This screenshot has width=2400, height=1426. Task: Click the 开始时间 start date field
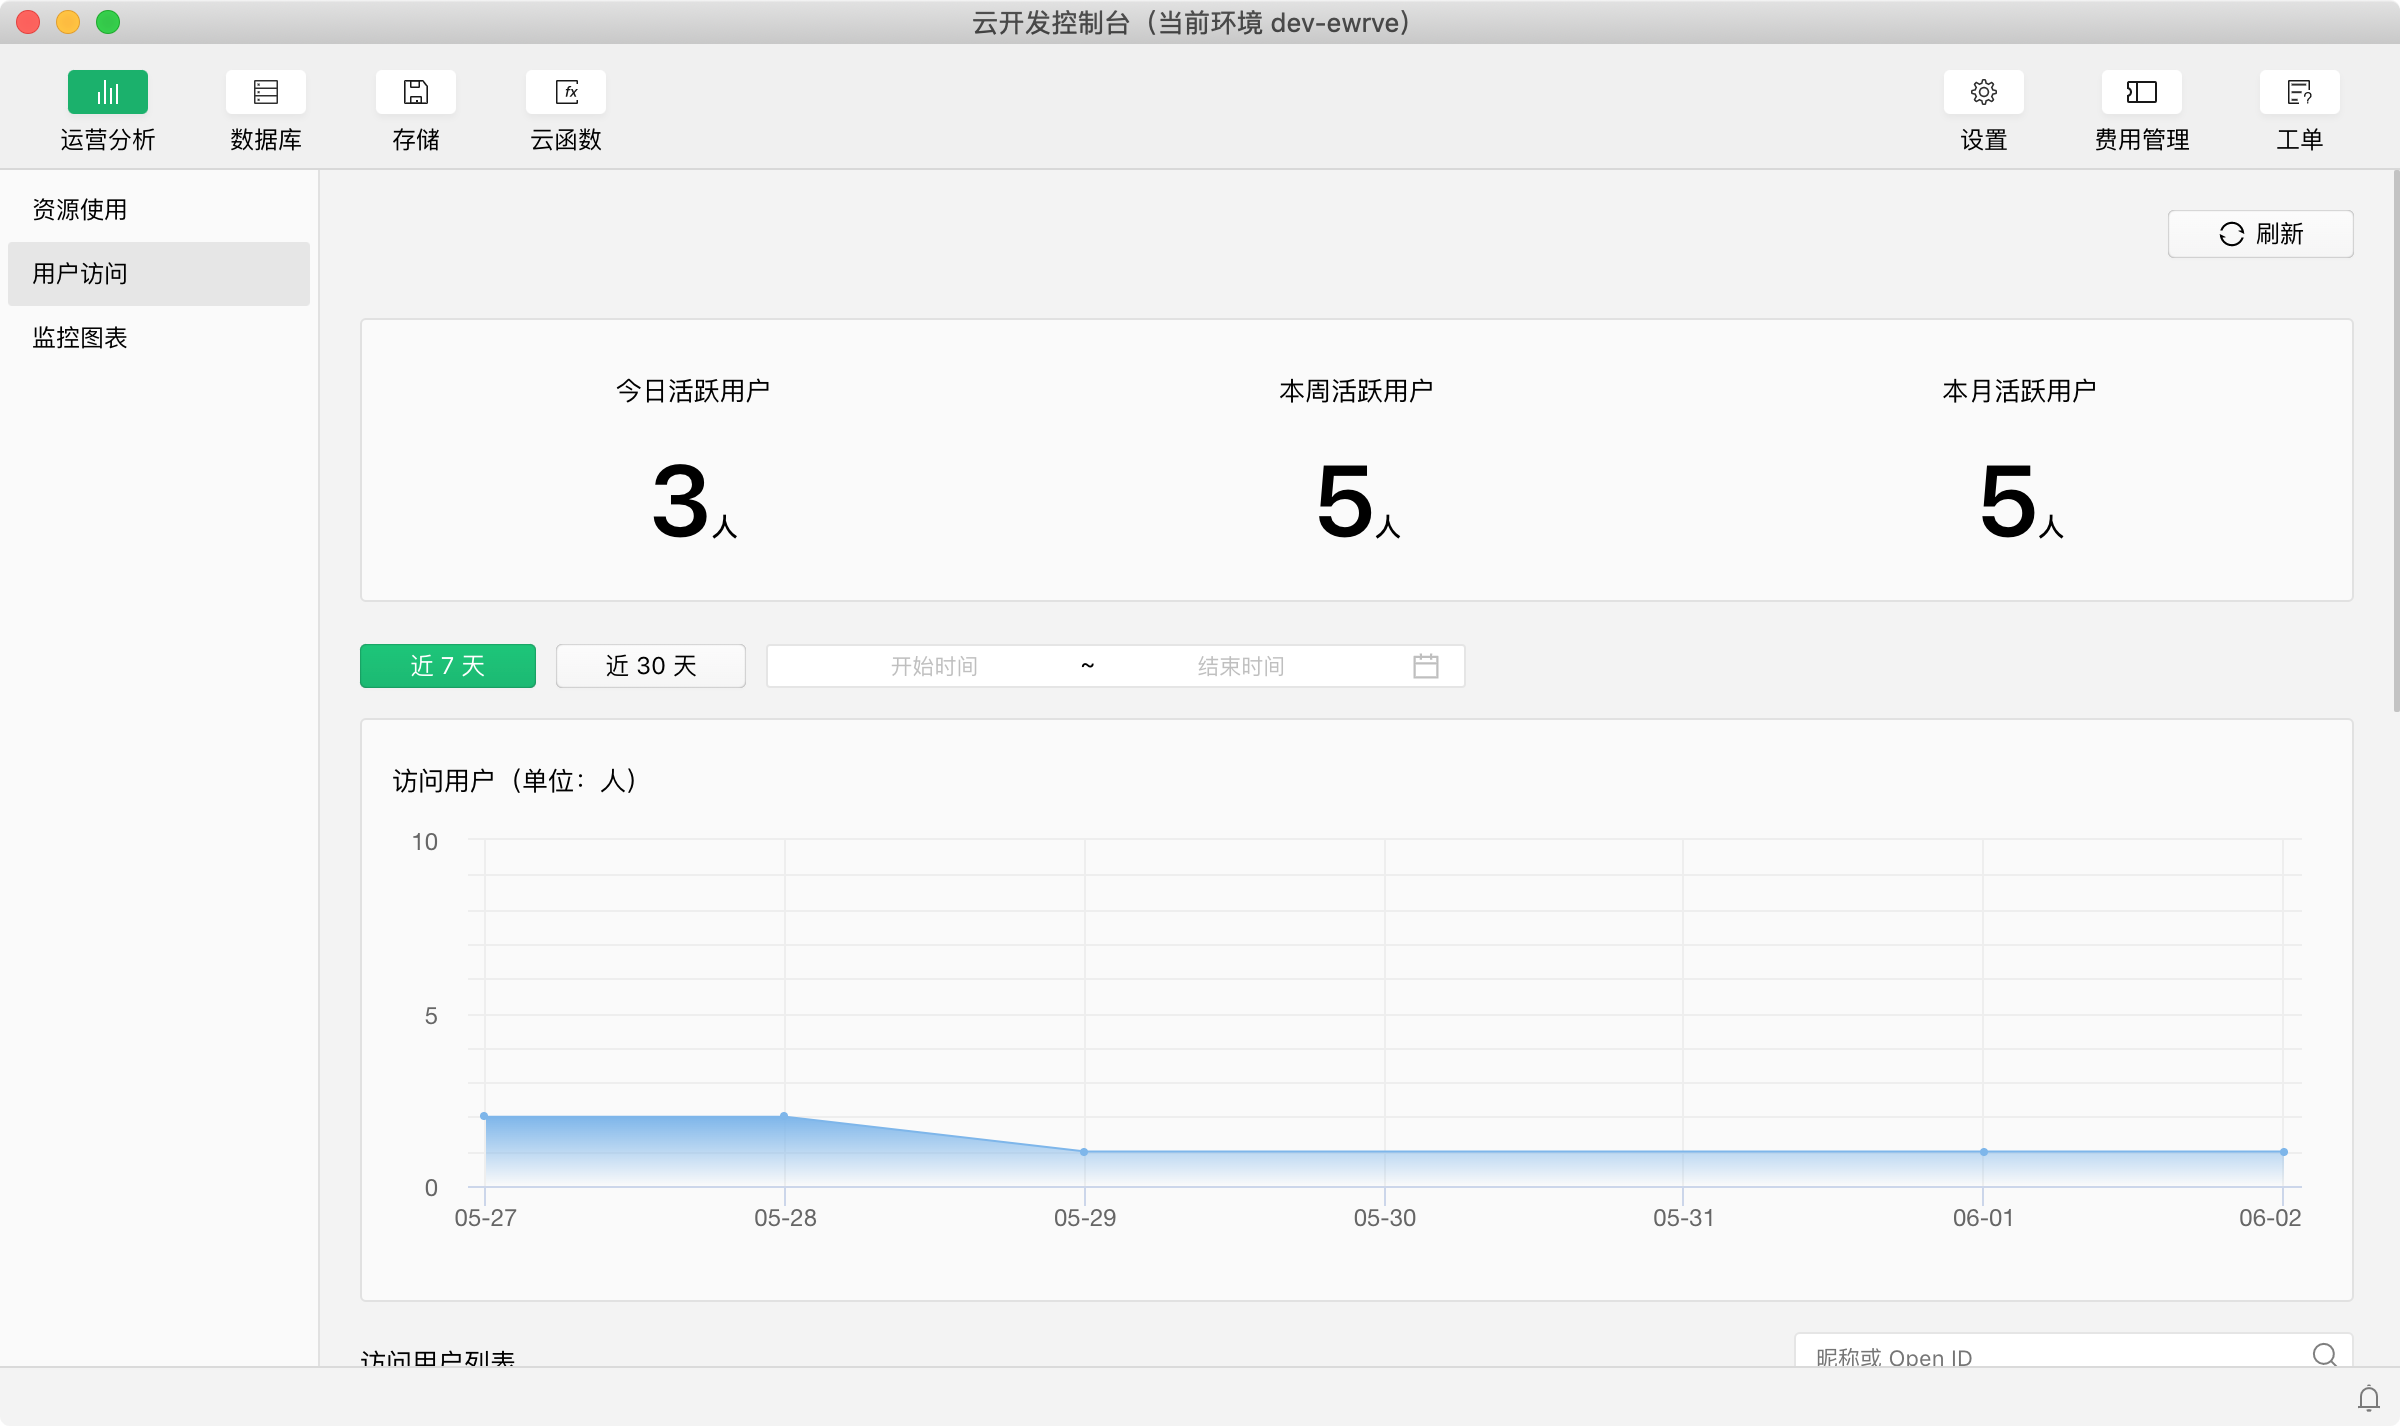coord(933,666)
